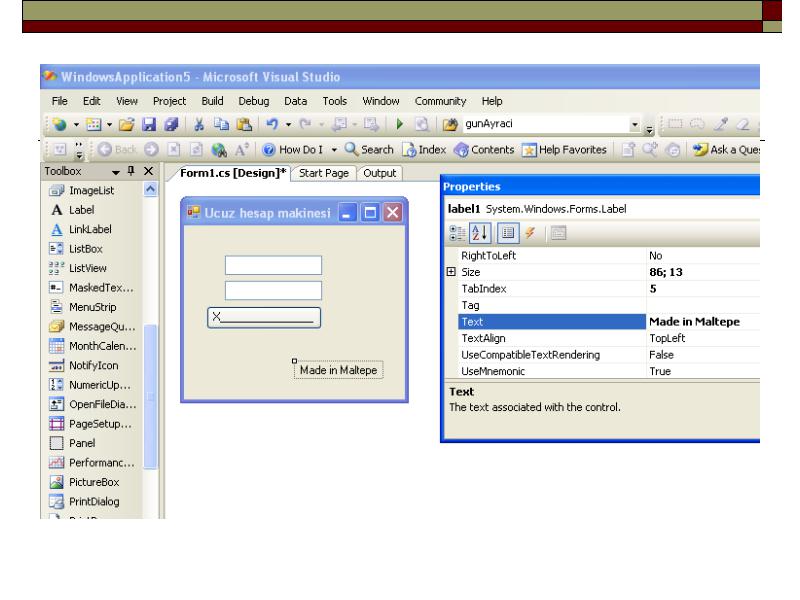This screenshot has width=800, height=600.
Task: Select the TabIndex property row
Action: pos(603,289)
